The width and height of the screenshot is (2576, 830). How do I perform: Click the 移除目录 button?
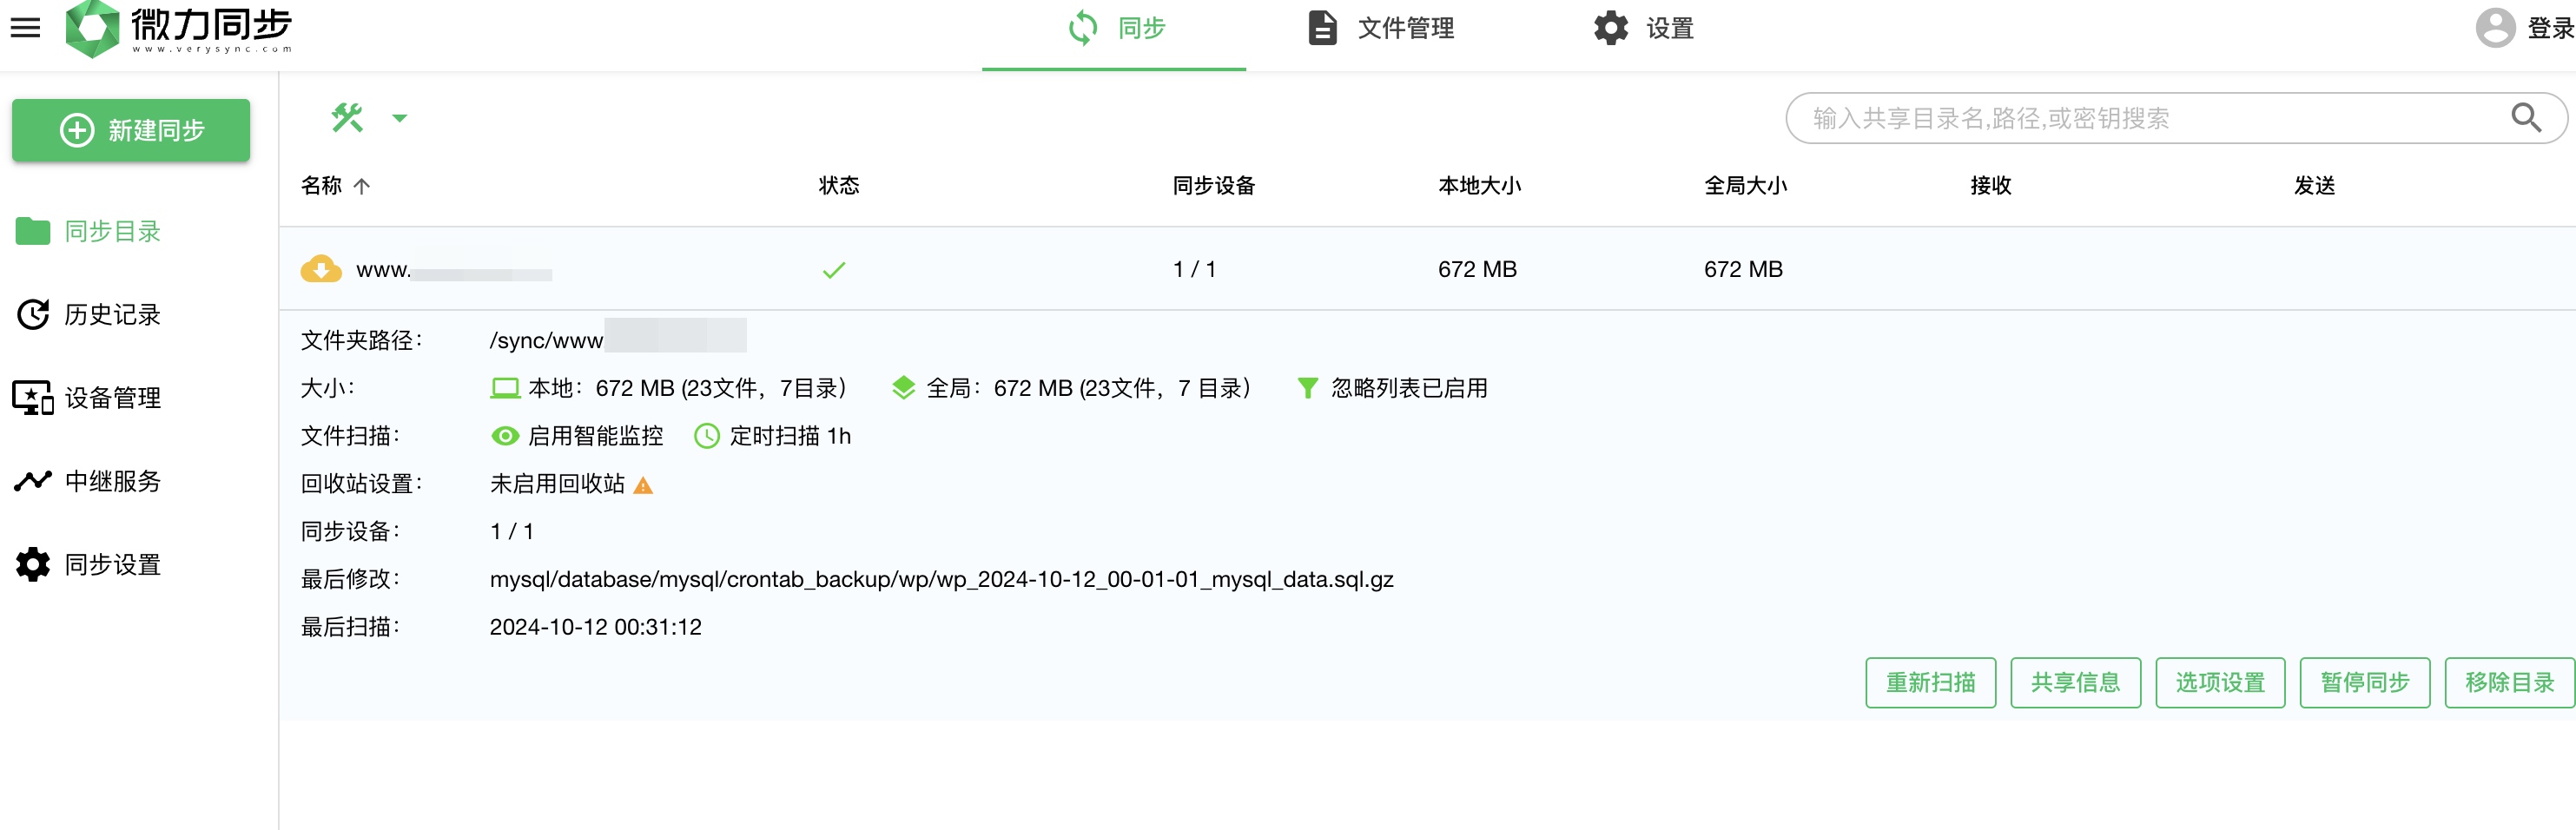[x=2509, y=683]
